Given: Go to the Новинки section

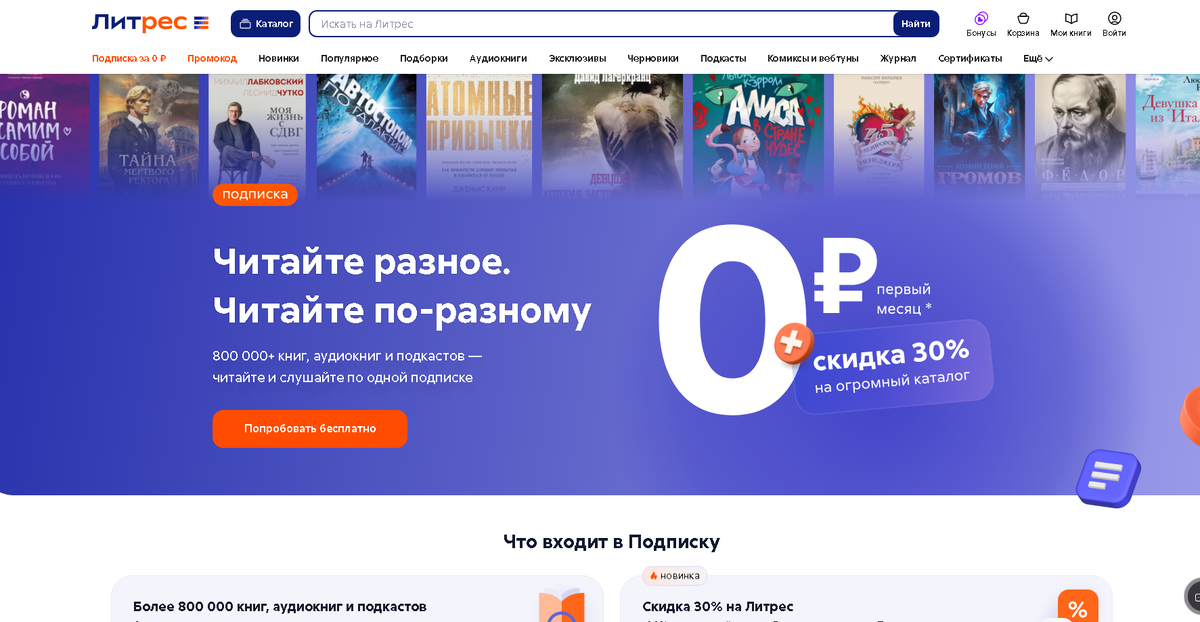Looking at the screenshot, I should (x=279, y=58).
